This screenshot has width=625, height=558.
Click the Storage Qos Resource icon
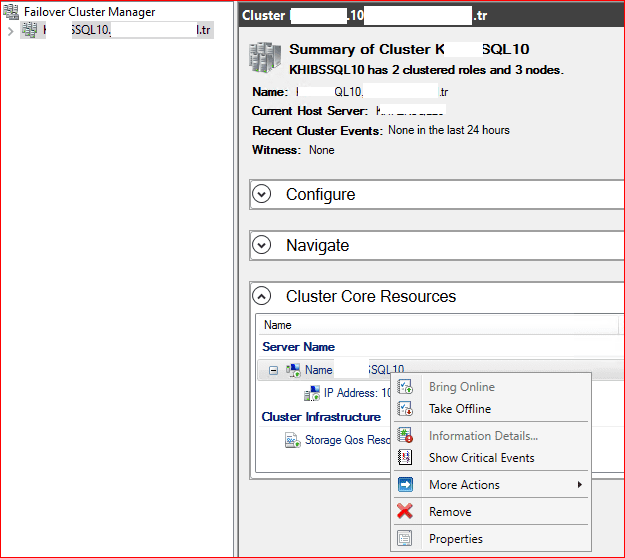point(293,440)
